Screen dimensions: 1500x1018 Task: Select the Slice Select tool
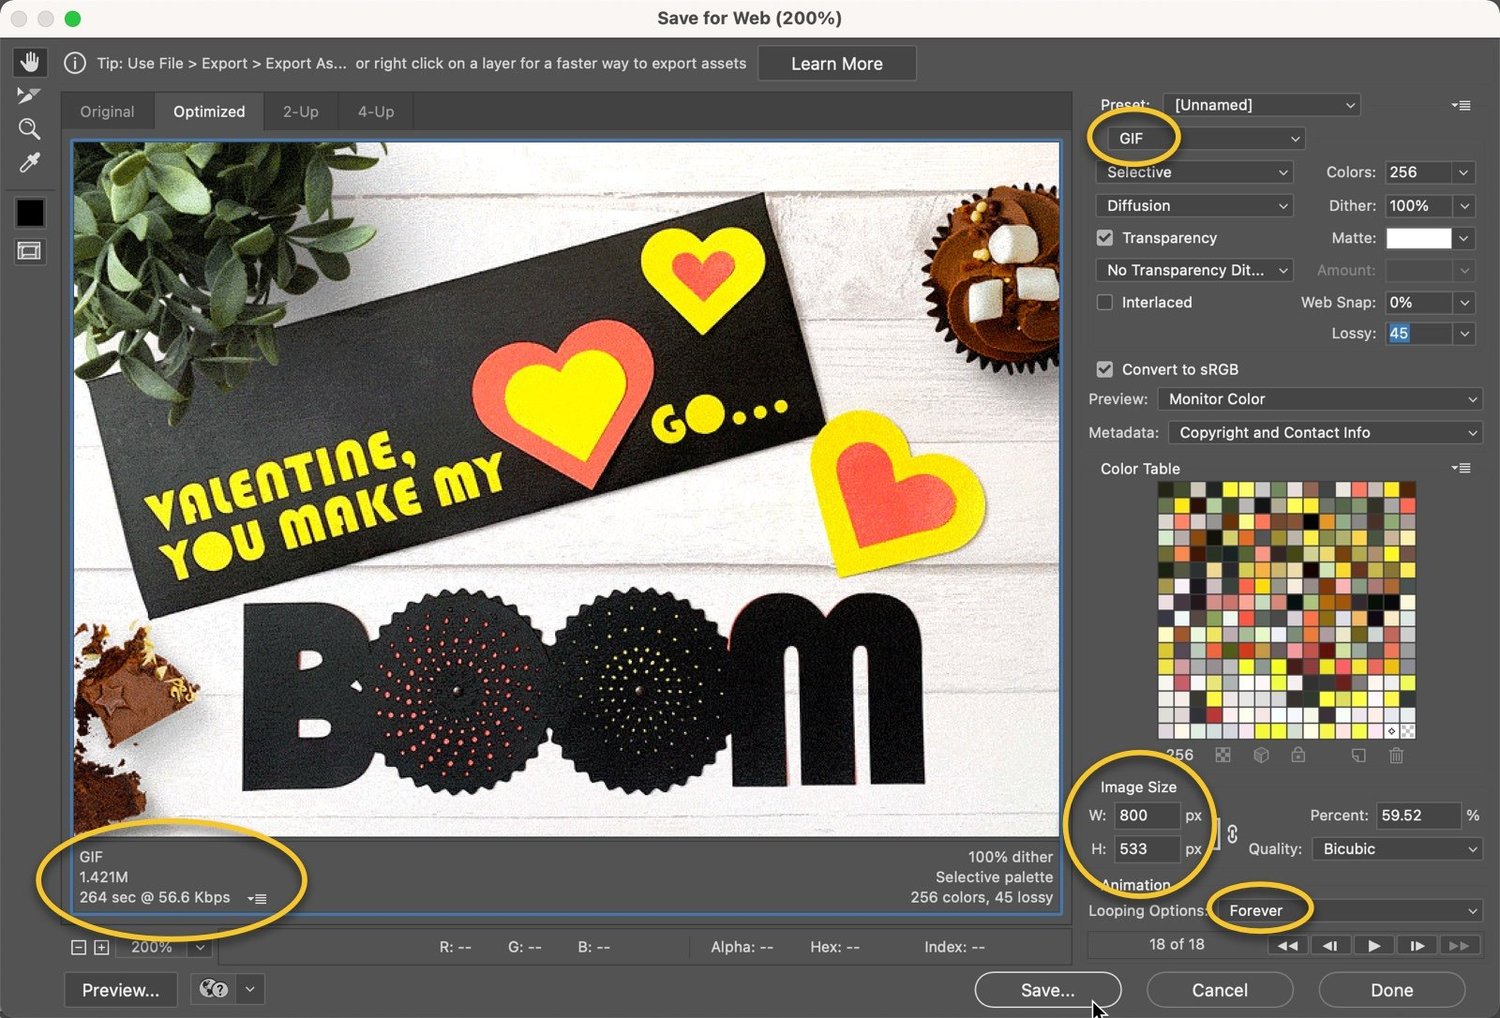(x=28, y=95)
